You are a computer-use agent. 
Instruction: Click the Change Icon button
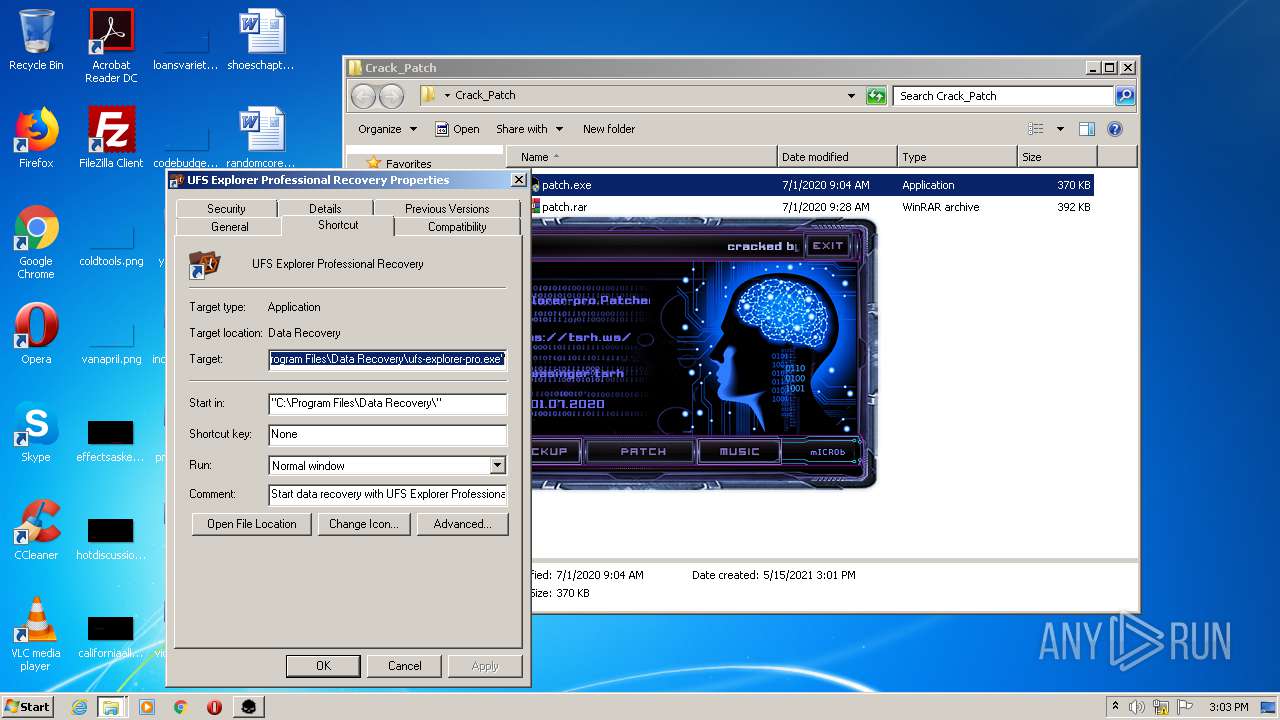point(364,524)
